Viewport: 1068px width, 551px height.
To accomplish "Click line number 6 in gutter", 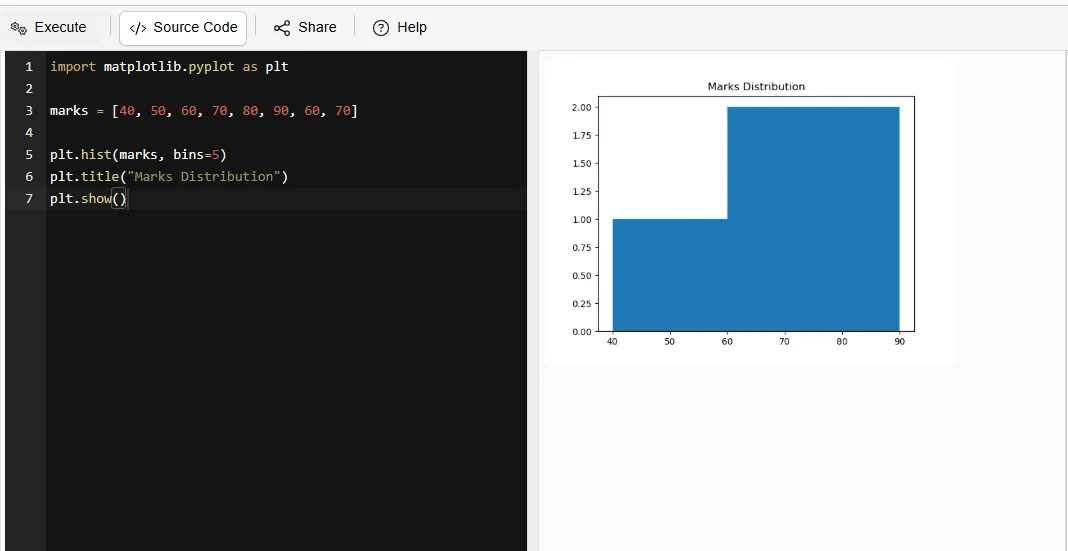I will point(29,176).
